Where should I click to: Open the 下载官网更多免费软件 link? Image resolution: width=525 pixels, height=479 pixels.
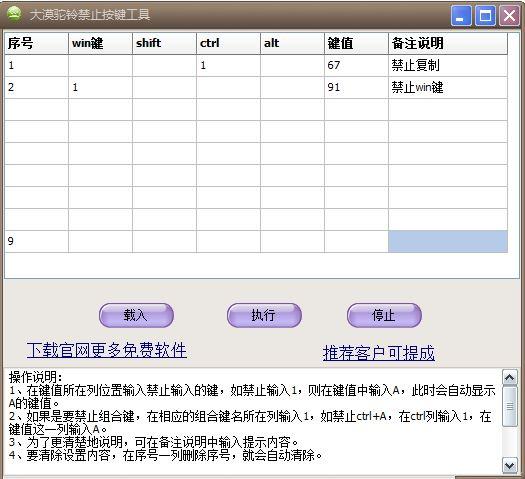click(x=106, y=350)
